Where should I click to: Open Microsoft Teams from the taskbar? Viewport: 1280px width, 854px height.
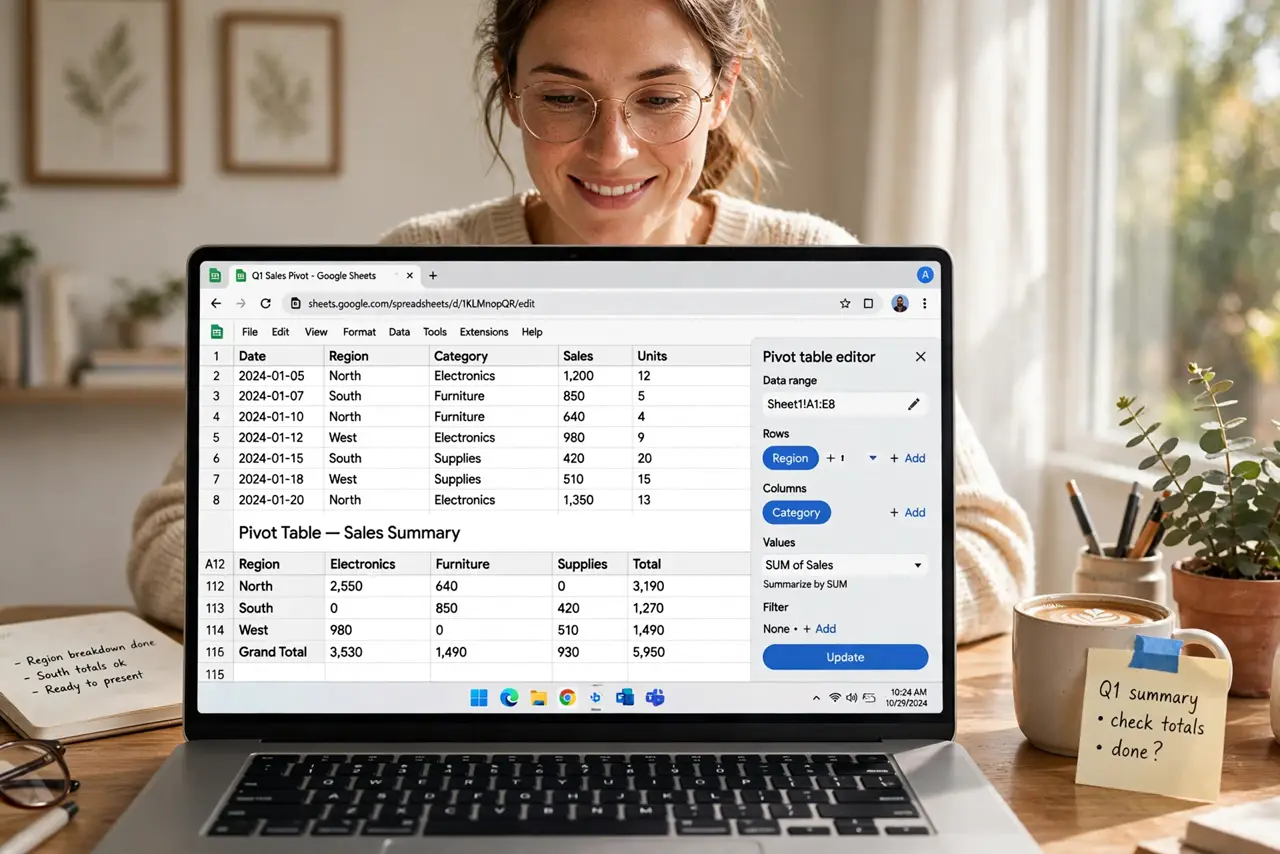[x=655, y=697]
